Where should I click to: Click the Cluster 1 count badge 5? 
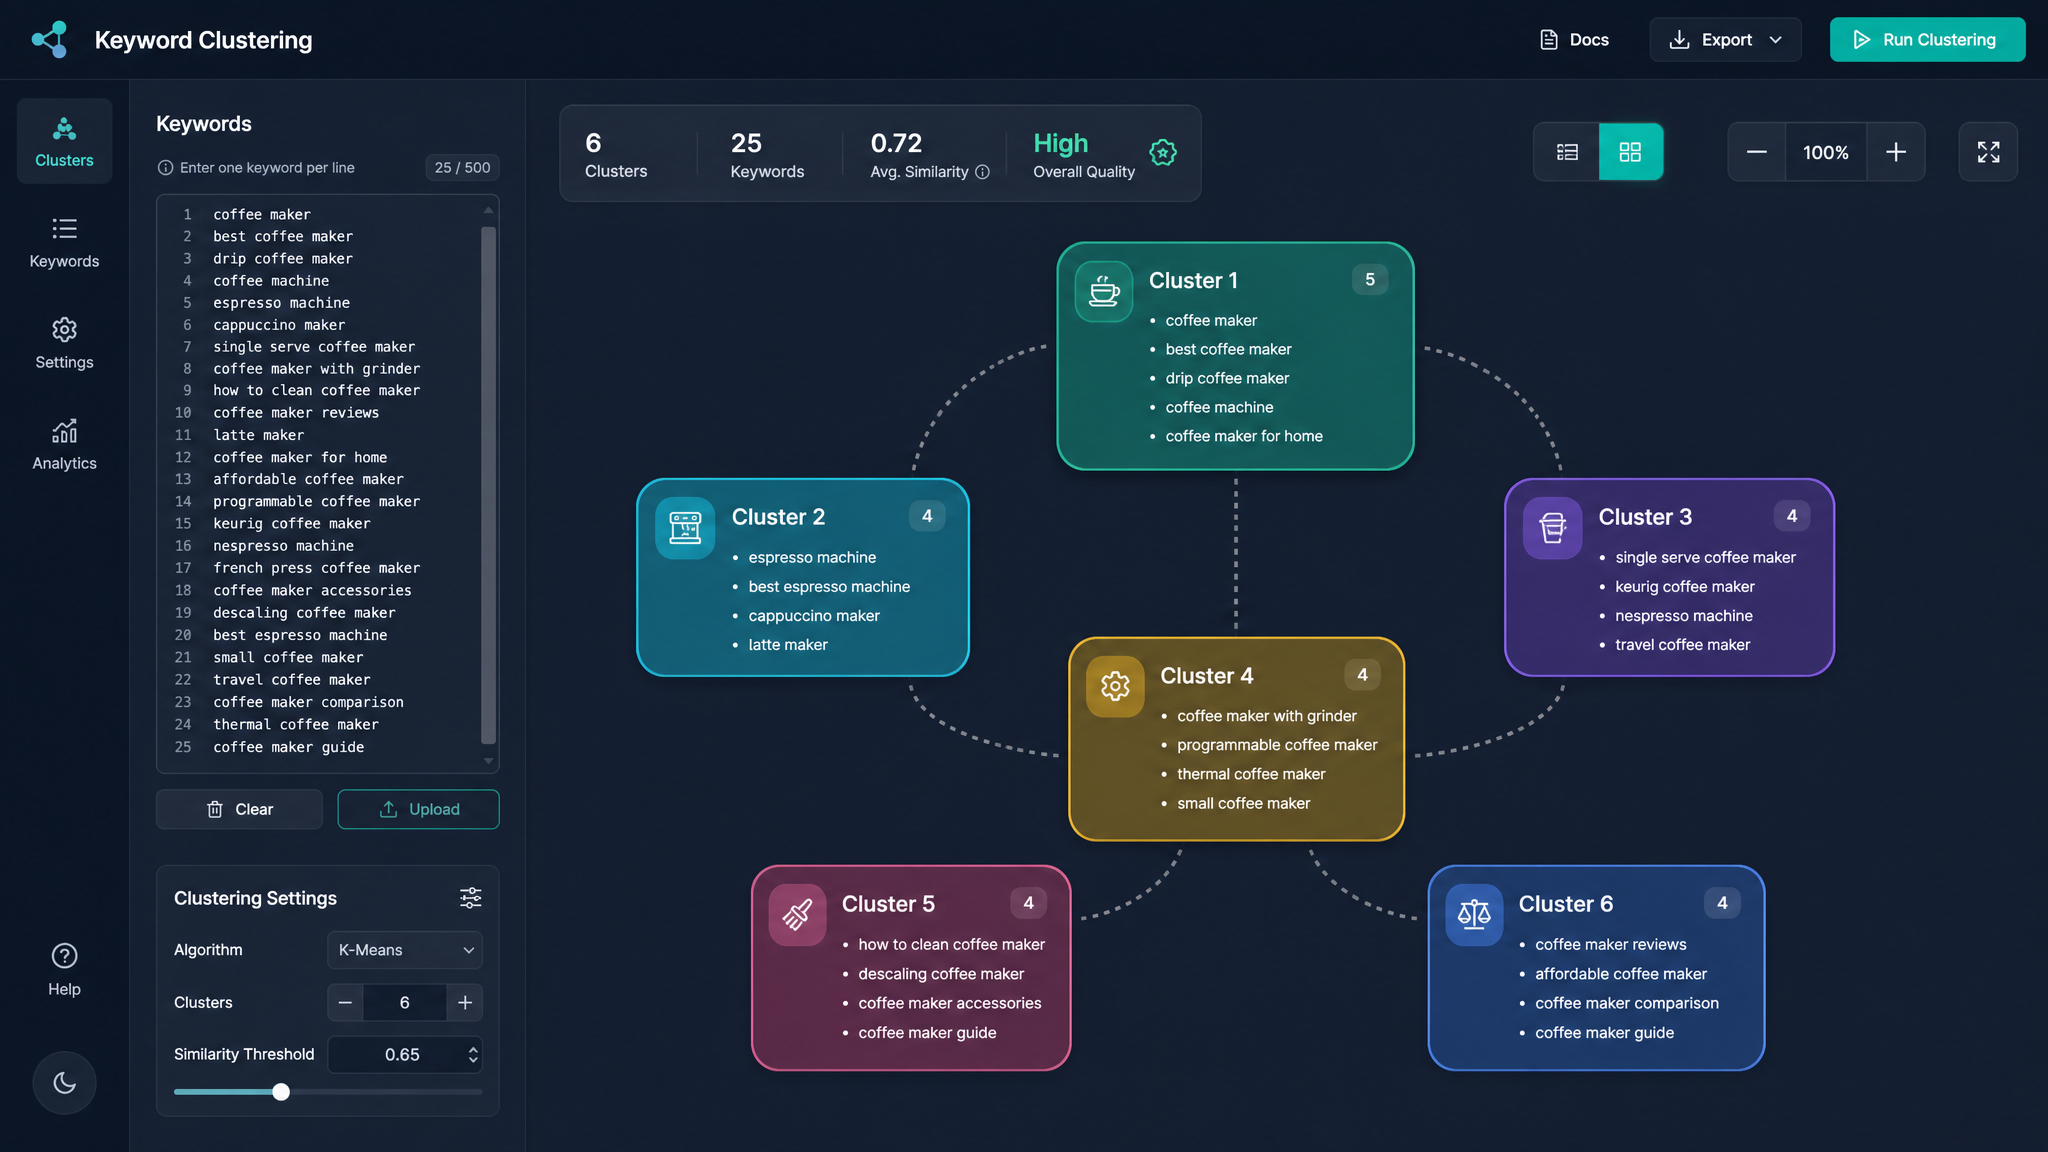tap(1370, 280)
